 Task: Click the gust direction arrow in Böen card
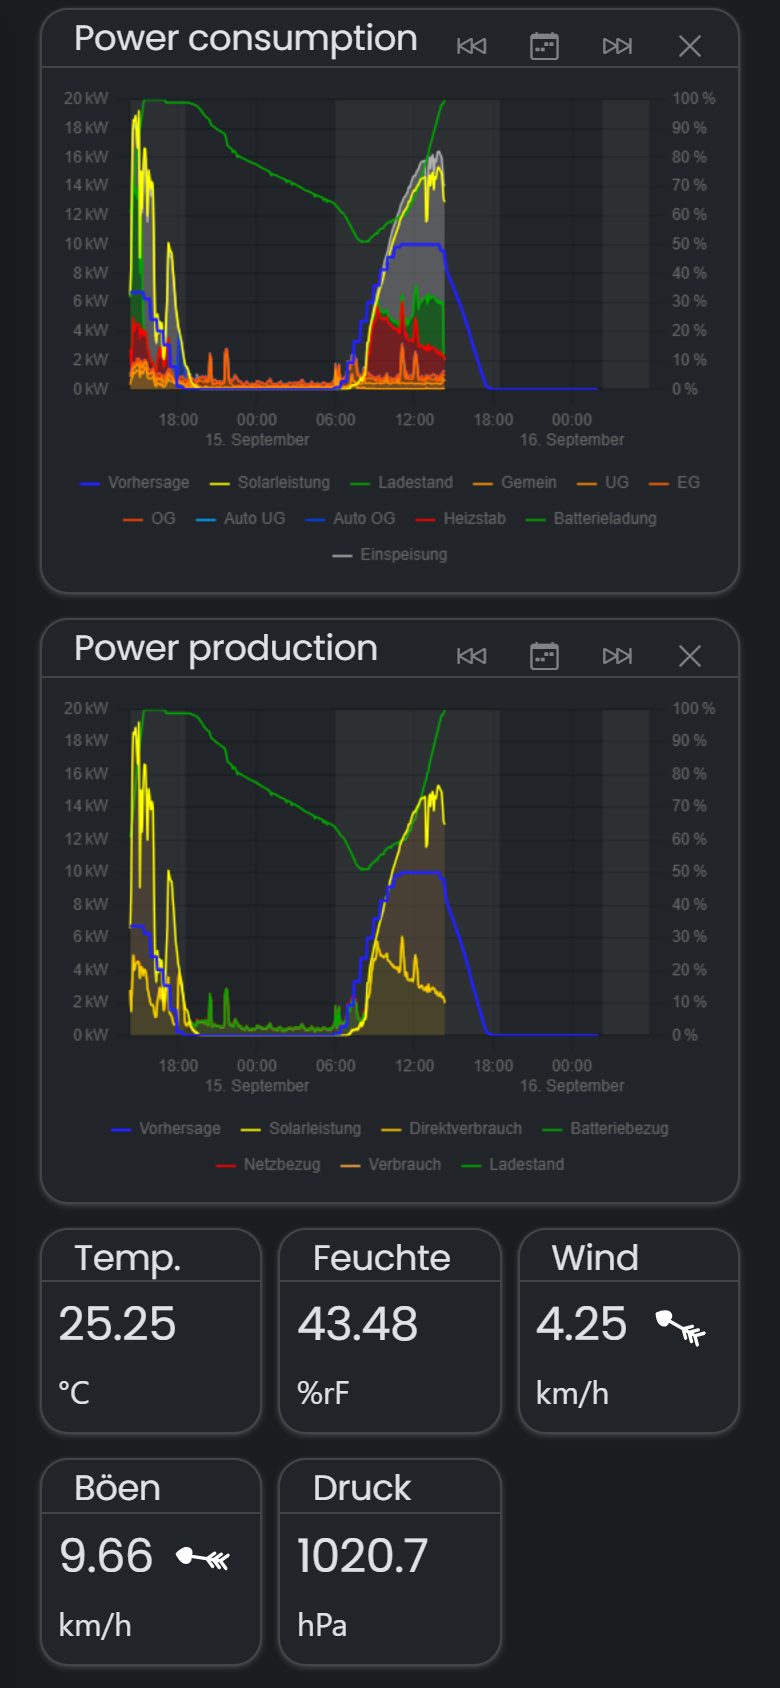tap(203, 1557)
